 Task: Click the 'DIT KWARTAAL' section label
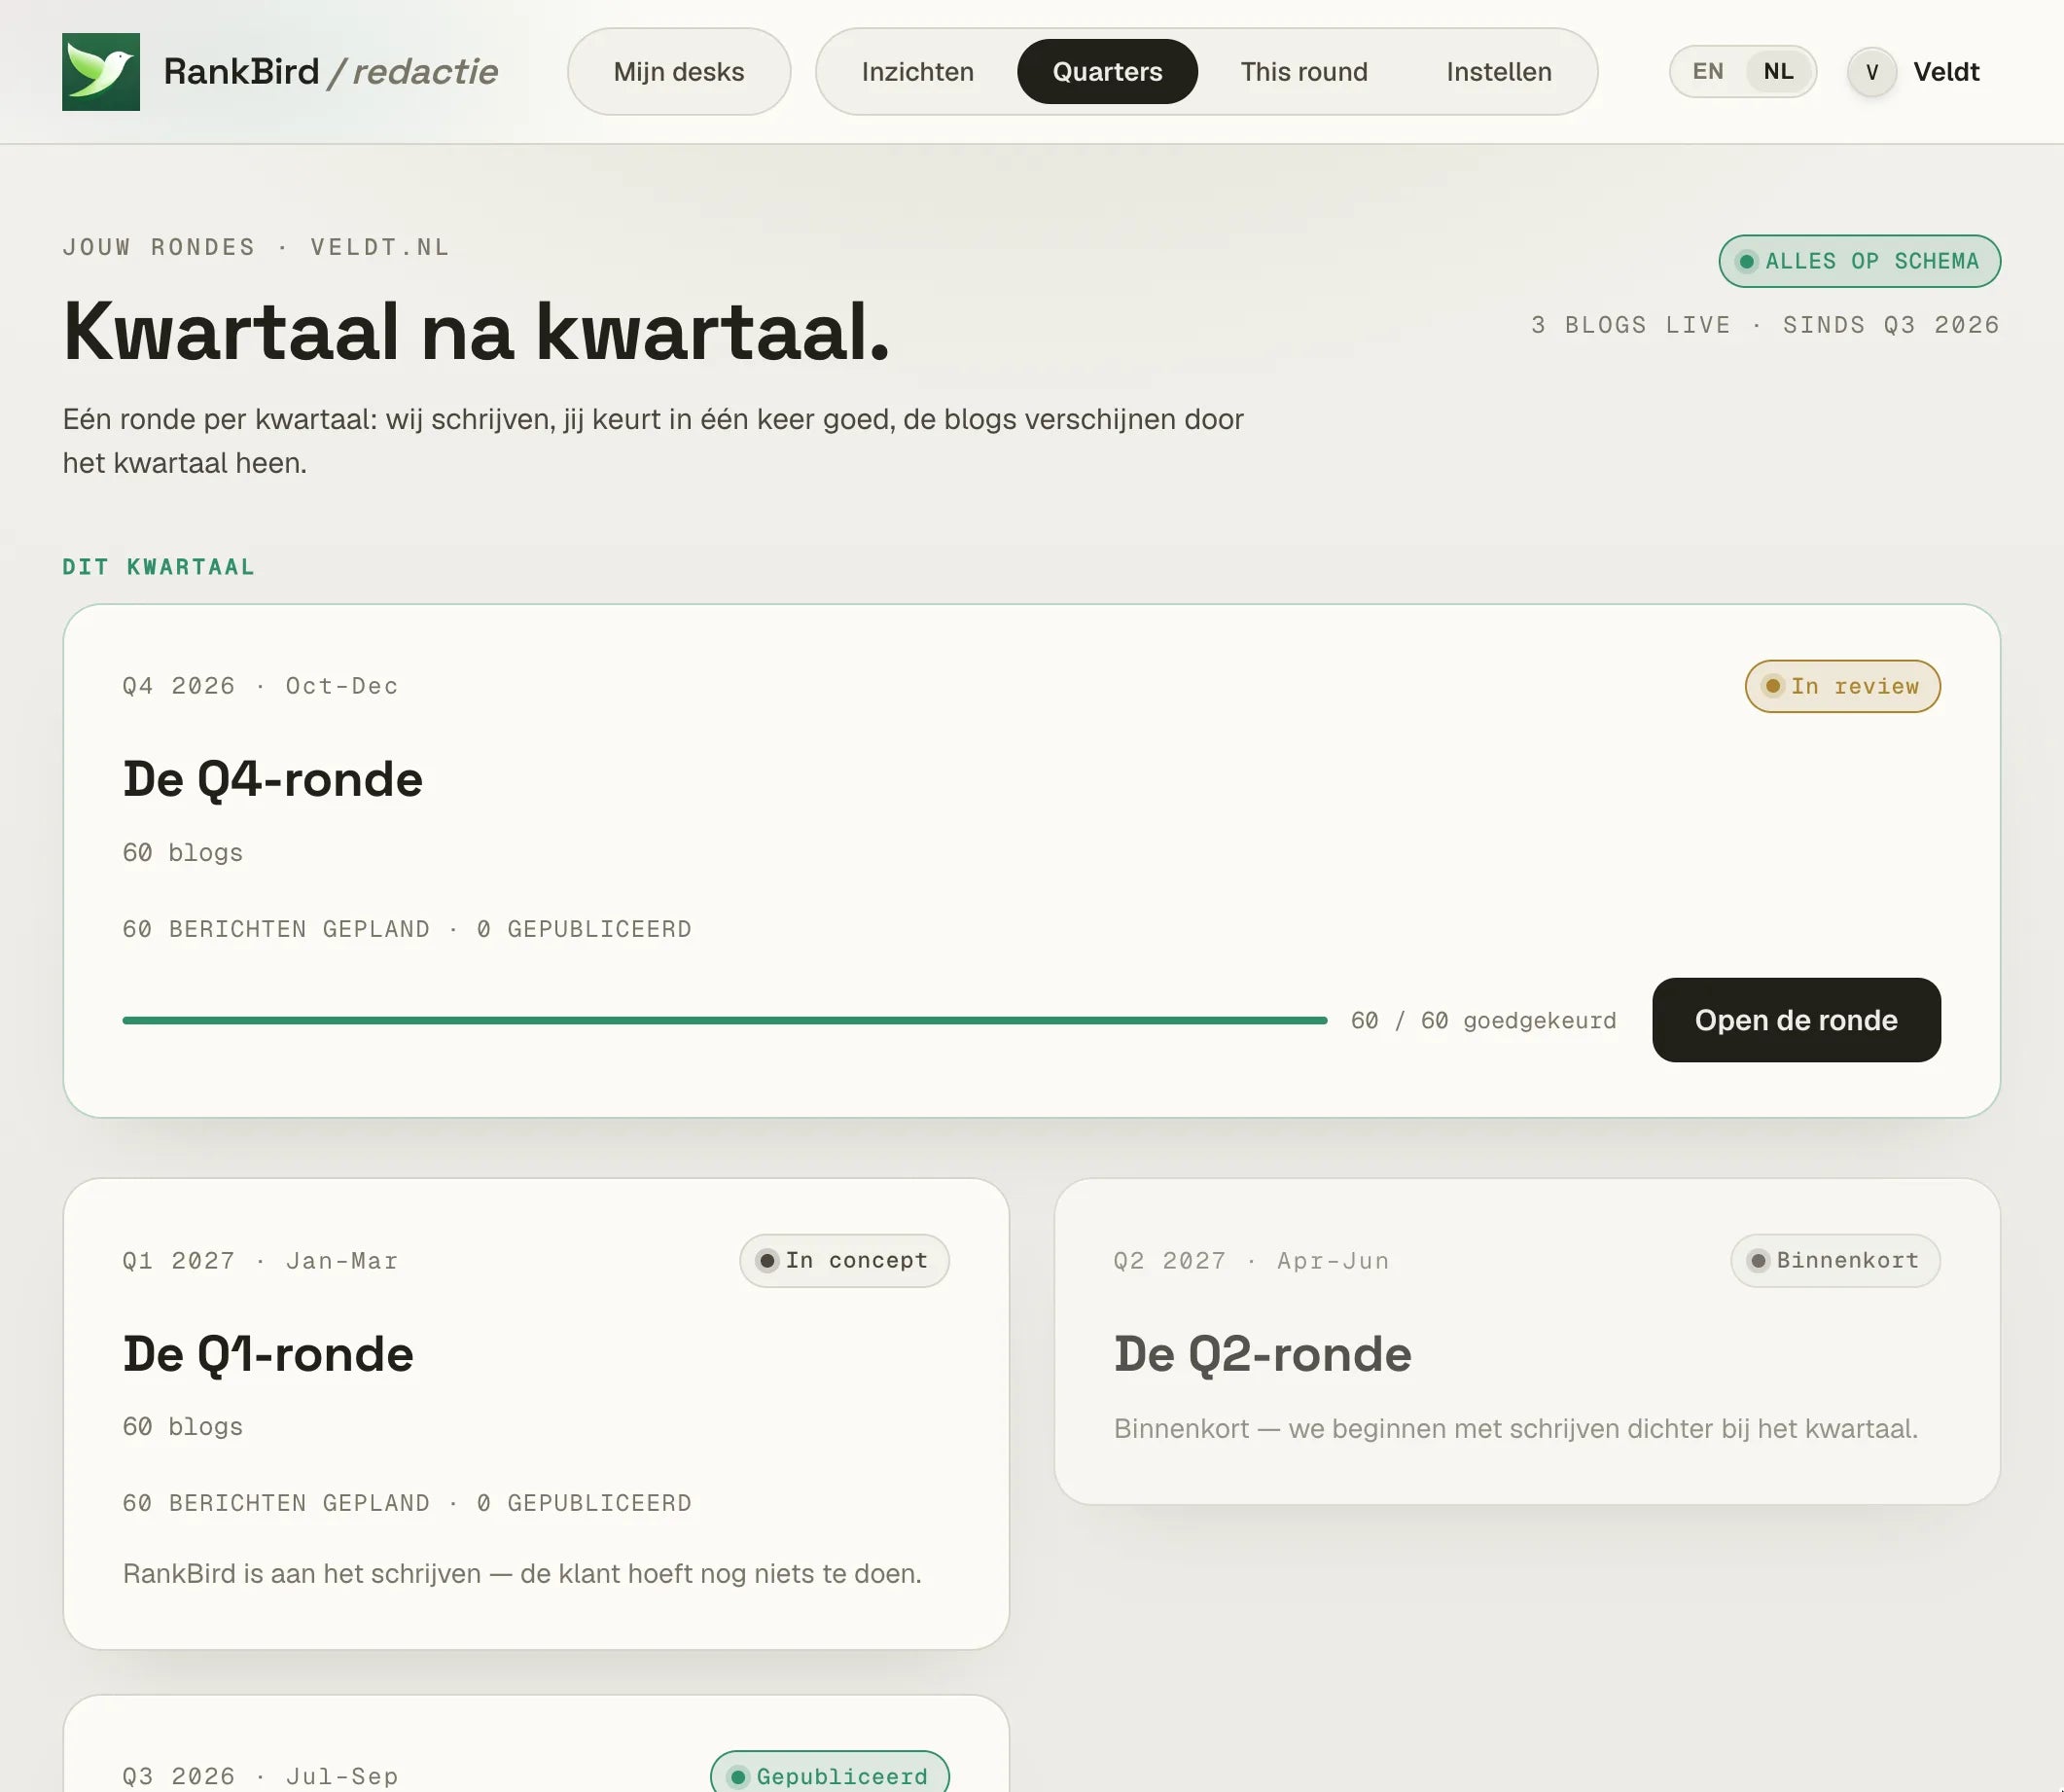(158, 567)
